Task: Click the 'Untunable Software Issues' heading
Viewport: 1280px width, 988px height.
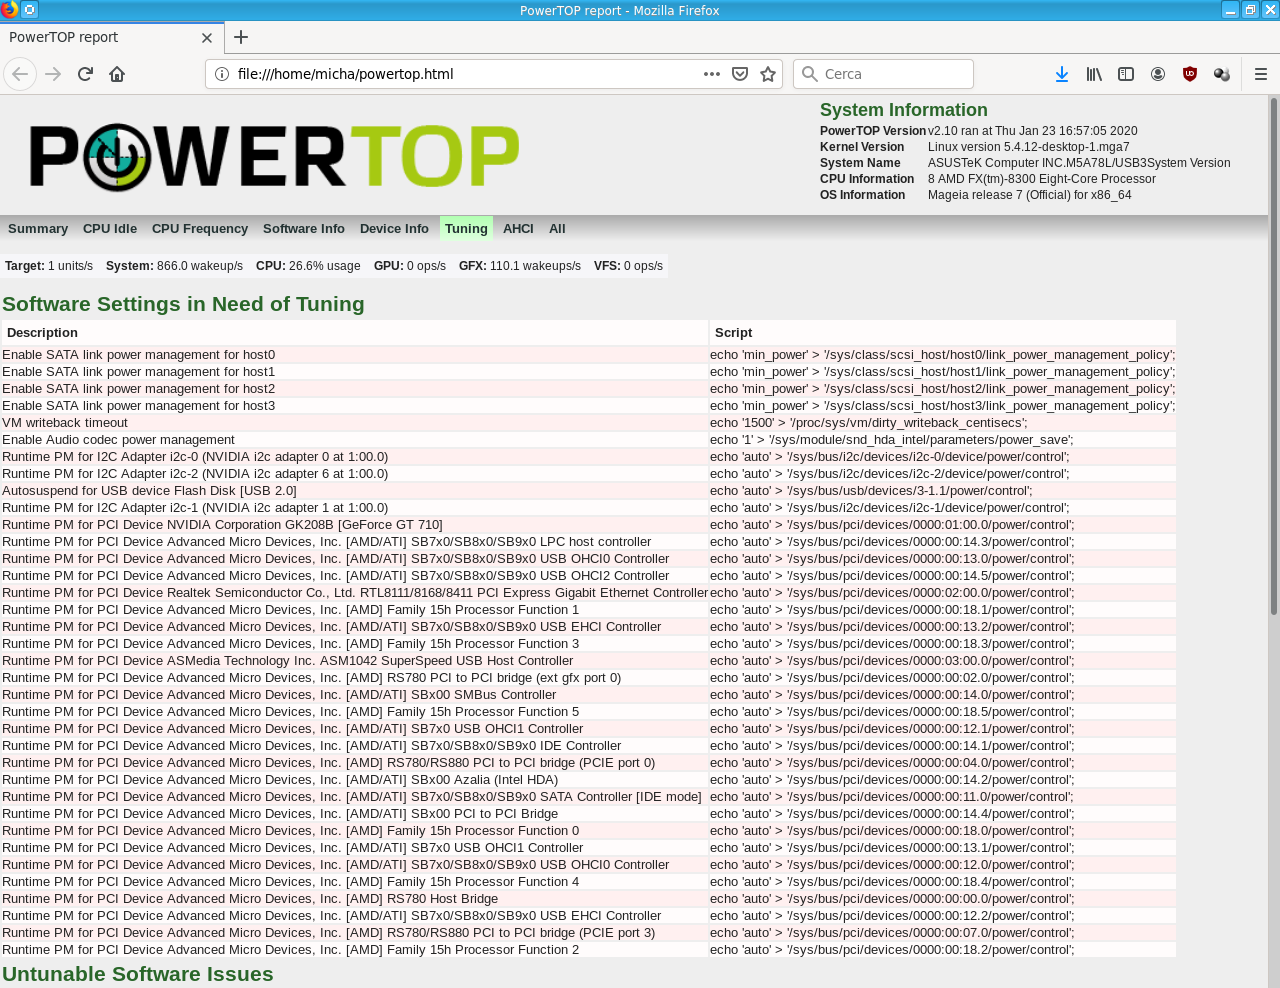Action: pyautogui.click(x=138, y=974)
